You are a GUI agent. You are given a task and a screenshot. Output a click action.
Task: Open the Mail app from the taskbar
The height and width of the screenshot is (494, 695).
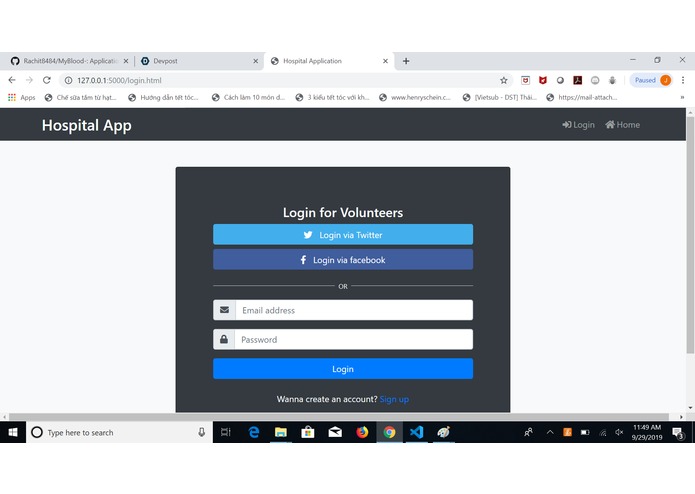point(335,432)
